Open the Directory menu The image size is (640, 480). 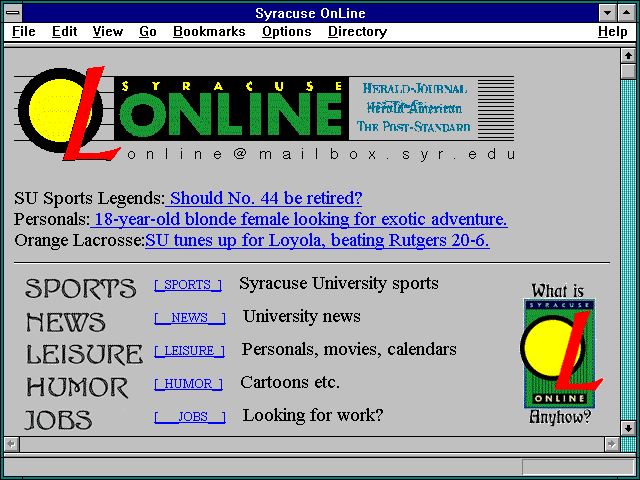pyautogui.click(x=358, y=31)
